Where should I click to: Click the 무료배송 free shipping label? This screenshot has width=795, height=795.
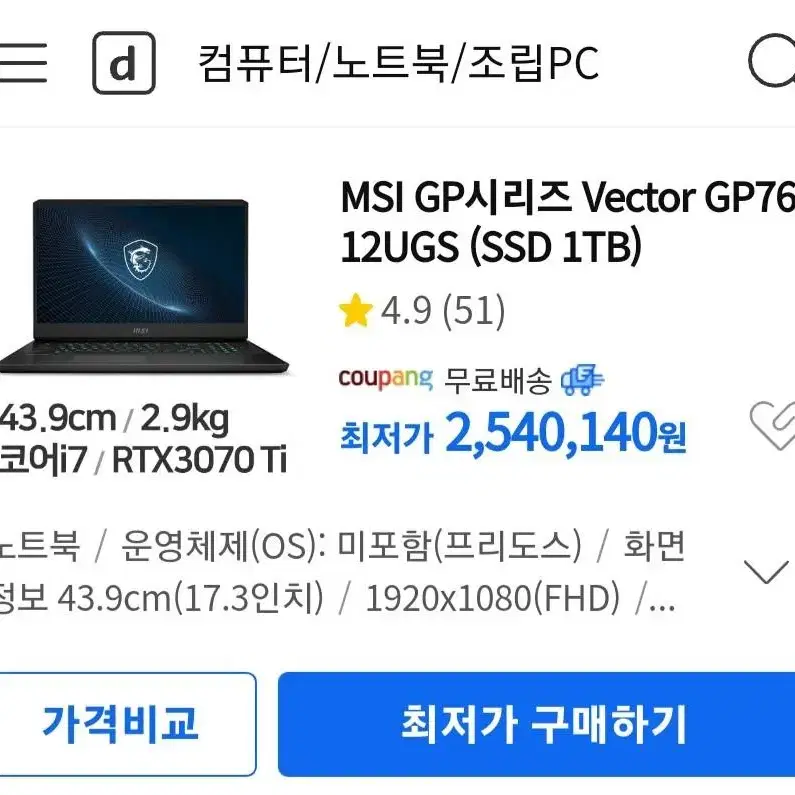[497, 381]
